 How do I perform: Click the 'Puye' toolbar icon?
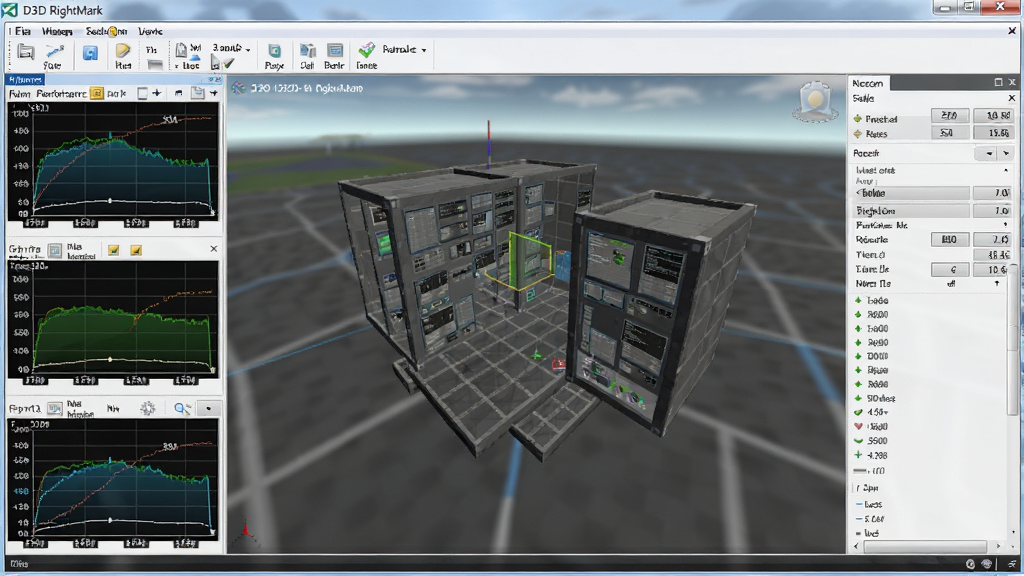click(x=274, y=51)
